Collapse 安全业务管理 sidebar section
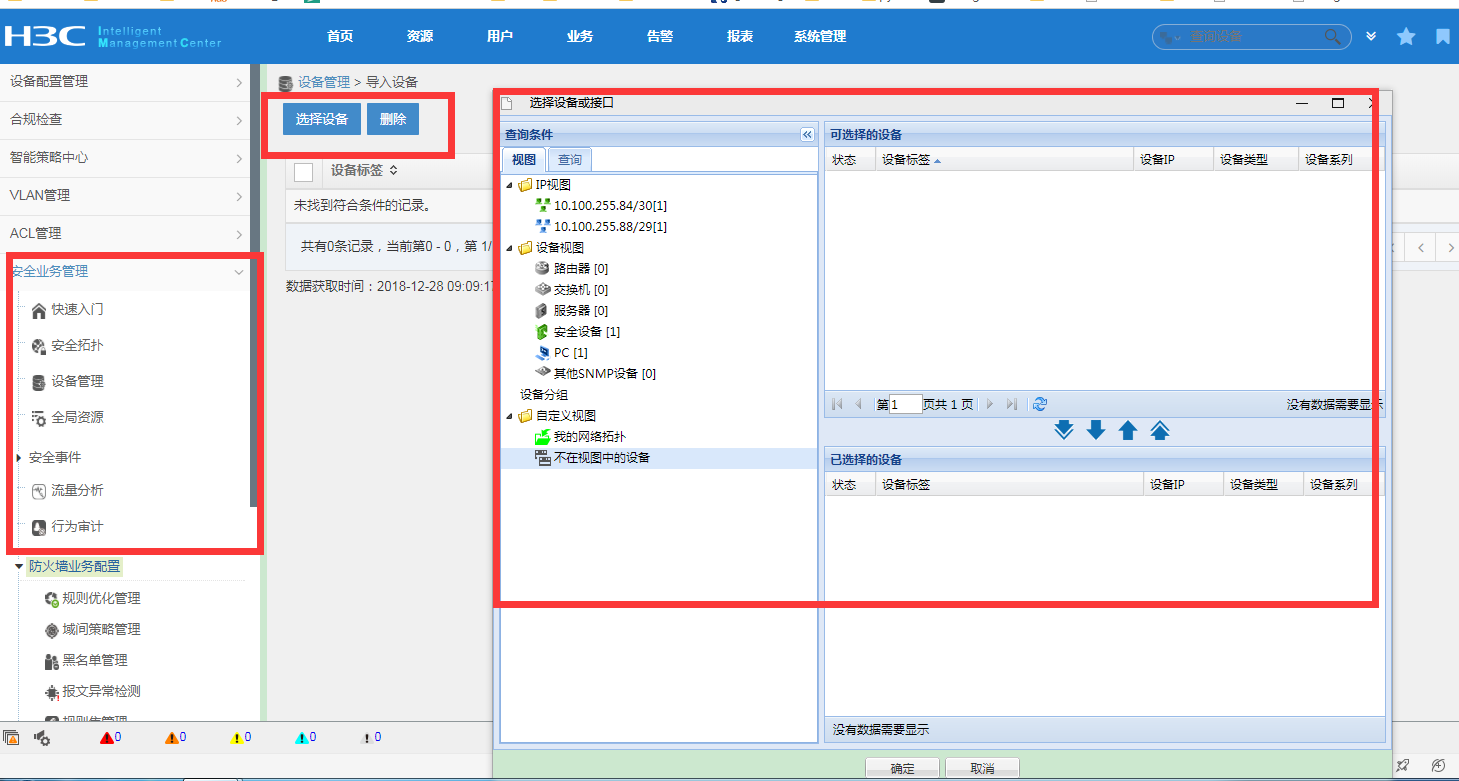 [125, 271]
